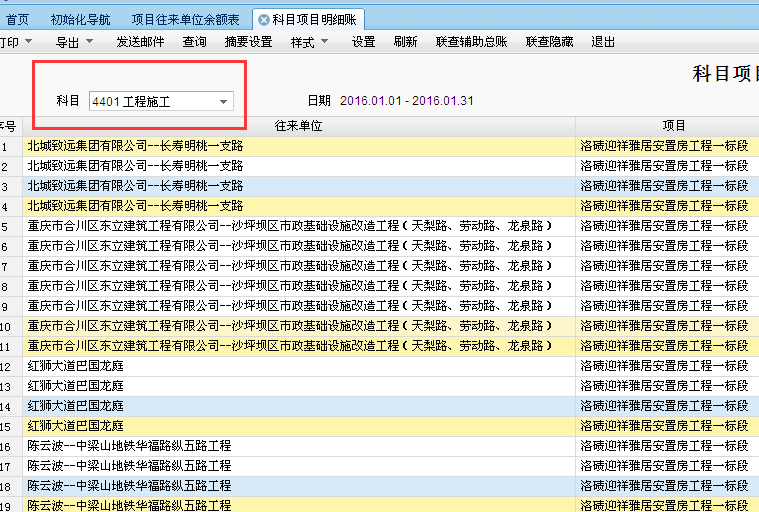The height and width of the screenshot is (512, 759).
Task: Refresh the ledger with 刷新
Action: click(x=405, y=42)
